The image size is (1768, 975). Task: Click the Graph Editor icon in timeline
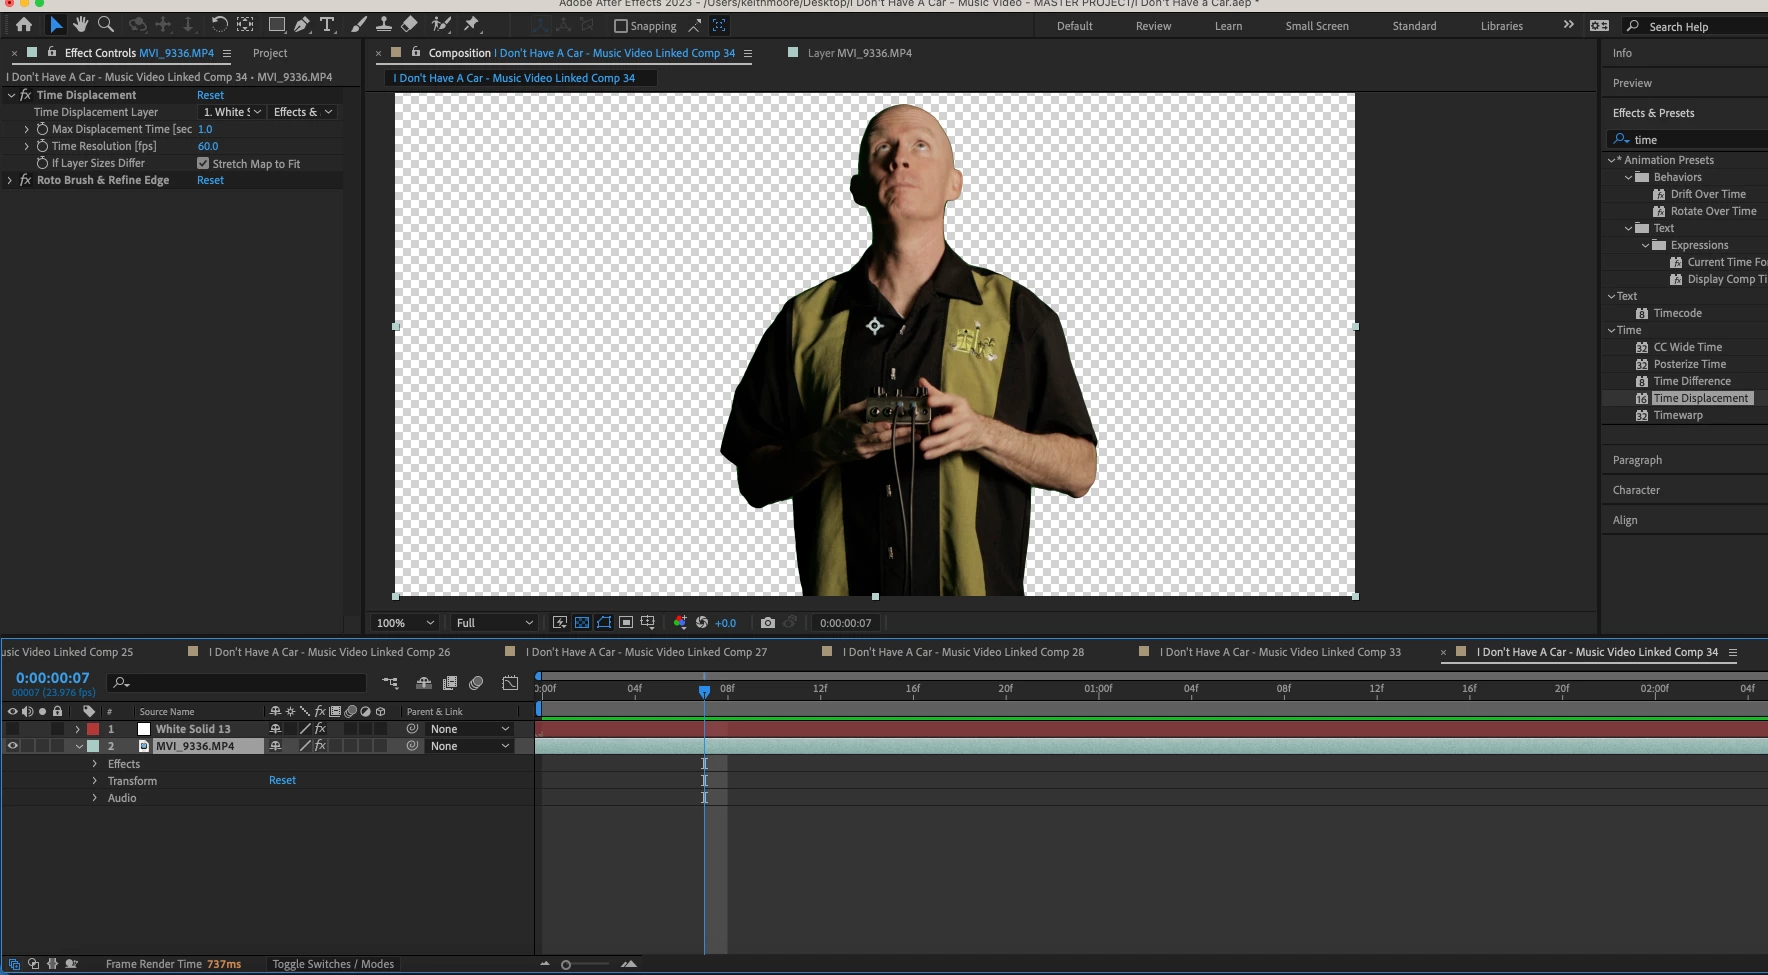coord(510,683)
